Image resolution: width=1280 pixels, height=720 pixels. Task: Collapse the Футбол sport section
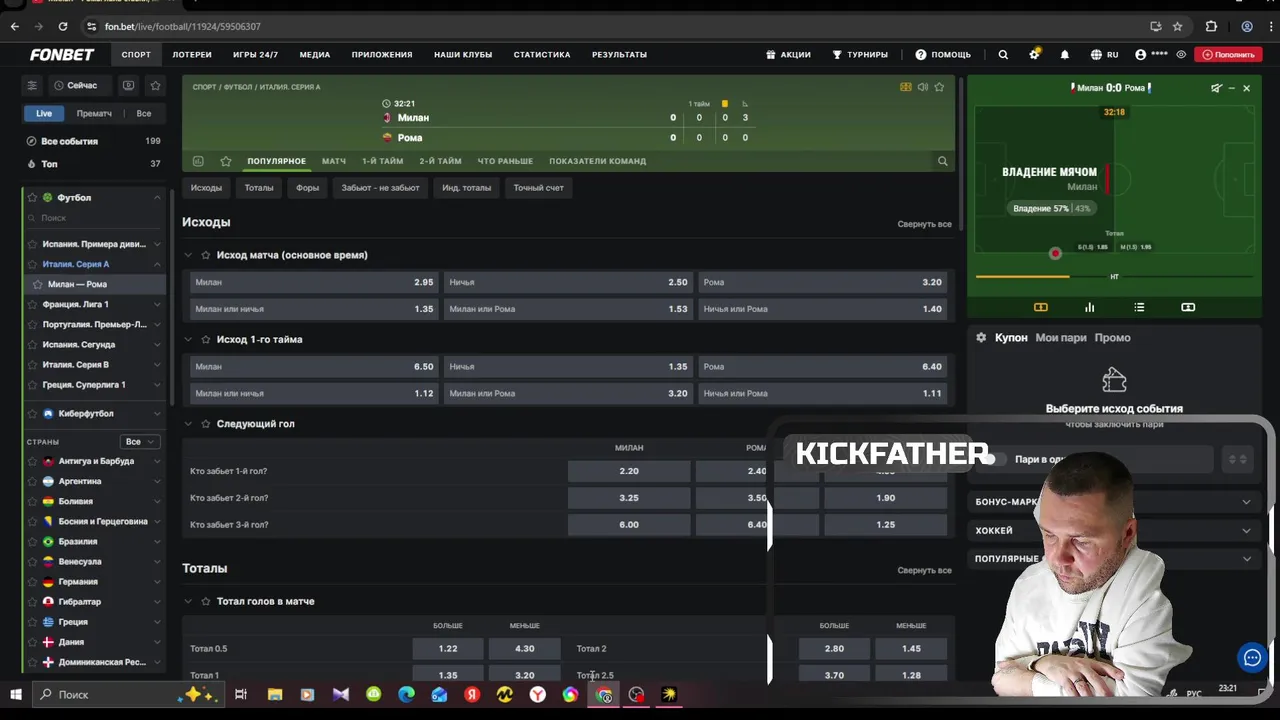pyautogui.click(x=157, y=198)
